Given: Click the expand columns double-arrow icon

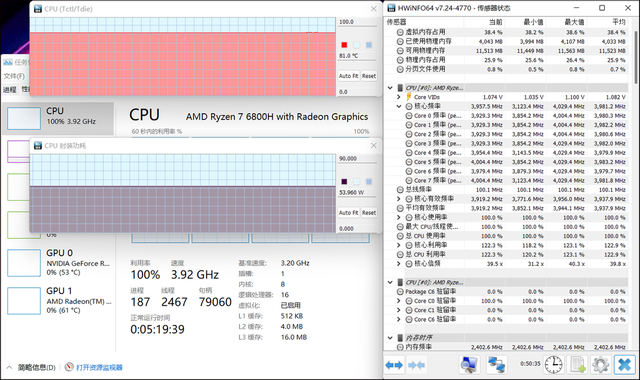Looking at the screenshot, I should [394, 365].
